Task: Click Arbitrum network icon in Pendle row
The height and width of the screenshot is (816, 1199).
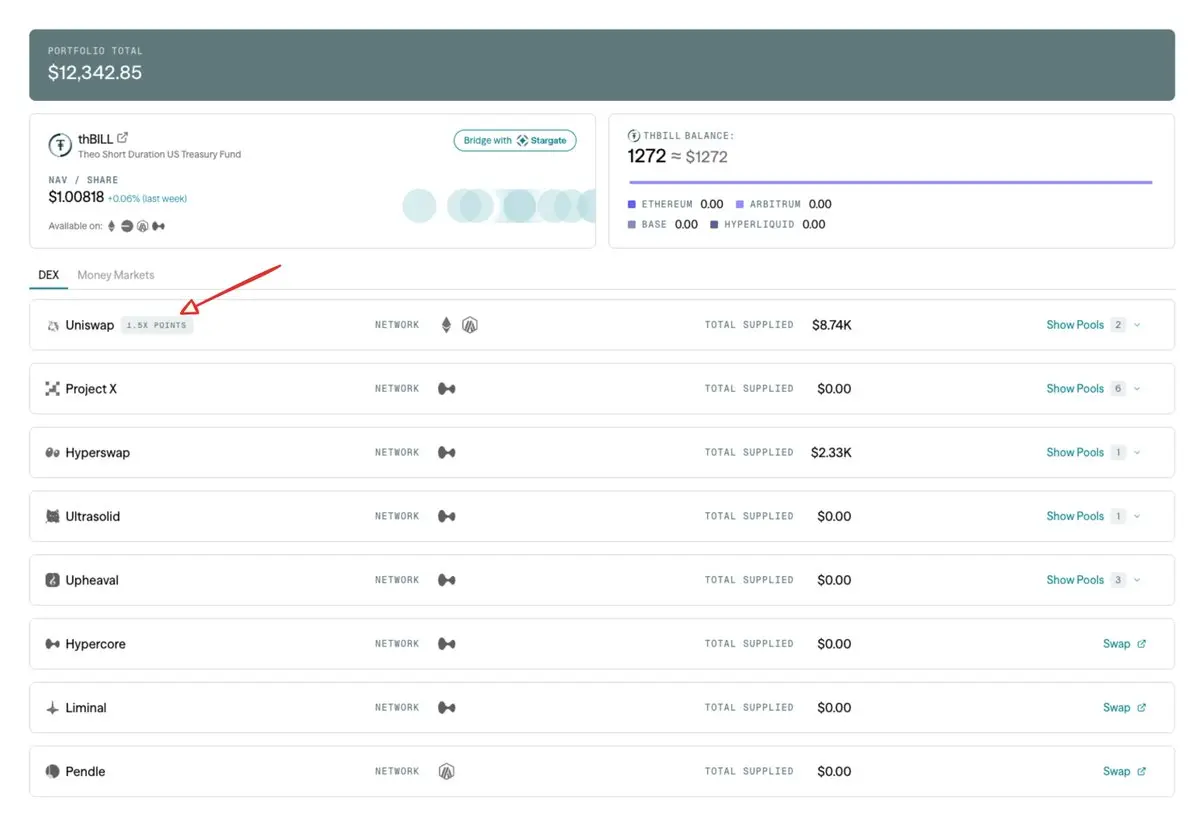Action: pyautogui.click(x=447, y=771)
